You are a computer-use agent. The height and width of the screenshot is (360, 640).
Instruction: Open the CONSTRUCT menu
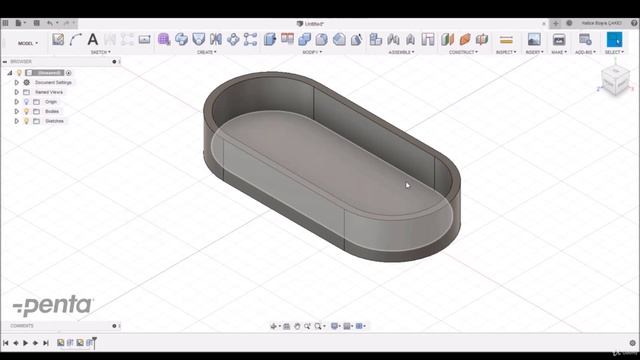(464, 52)
